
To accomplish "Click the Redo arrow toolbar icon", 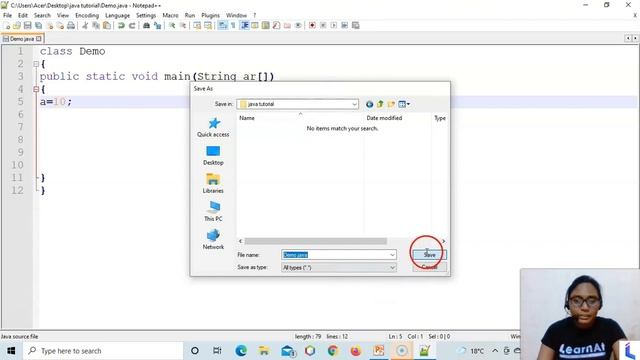I will click(132, 25).
